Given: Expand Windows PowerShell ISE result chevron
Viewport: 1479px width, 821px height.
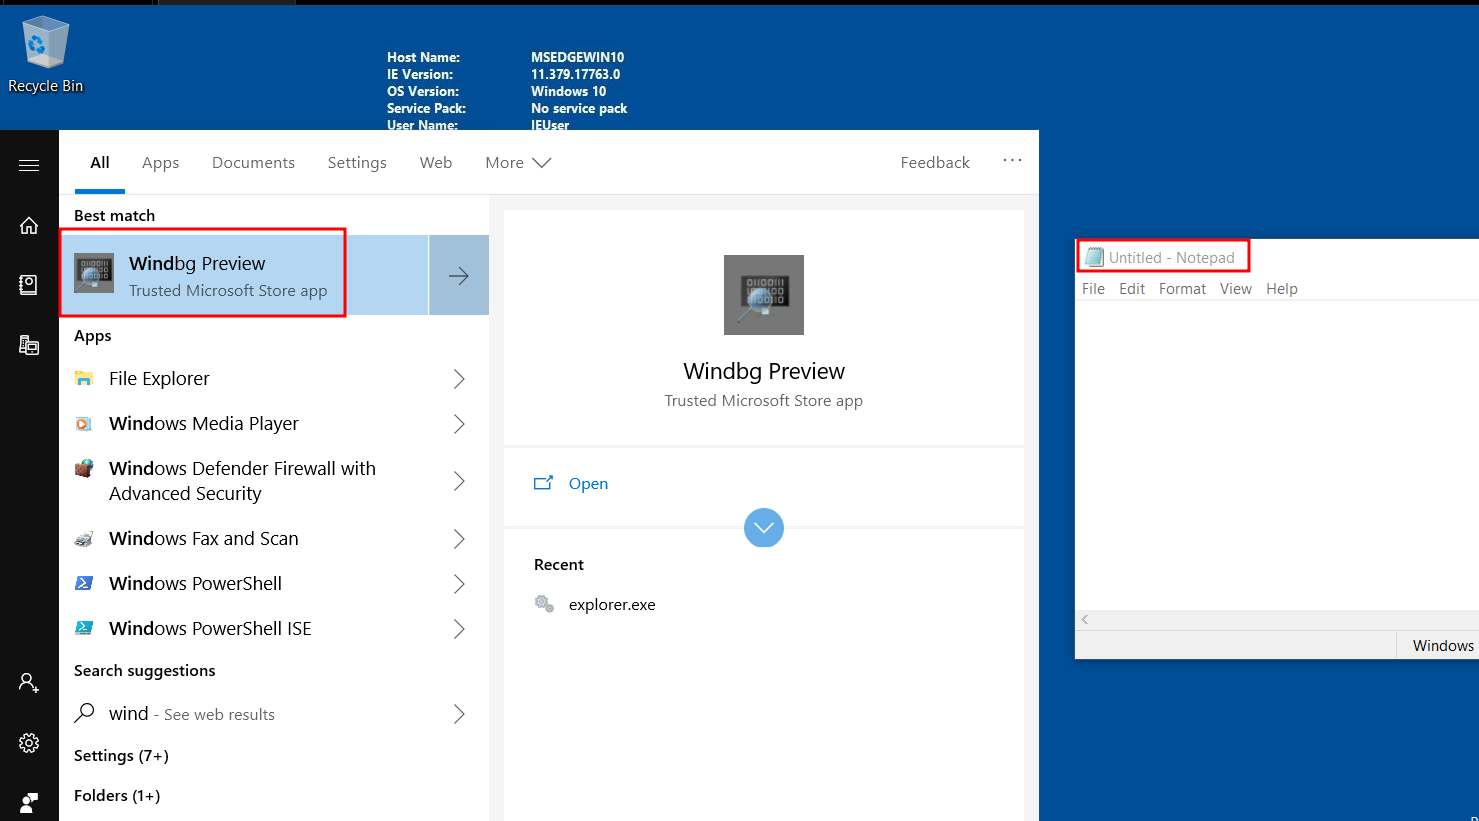Looking at the screenshot, I should 459,628.
